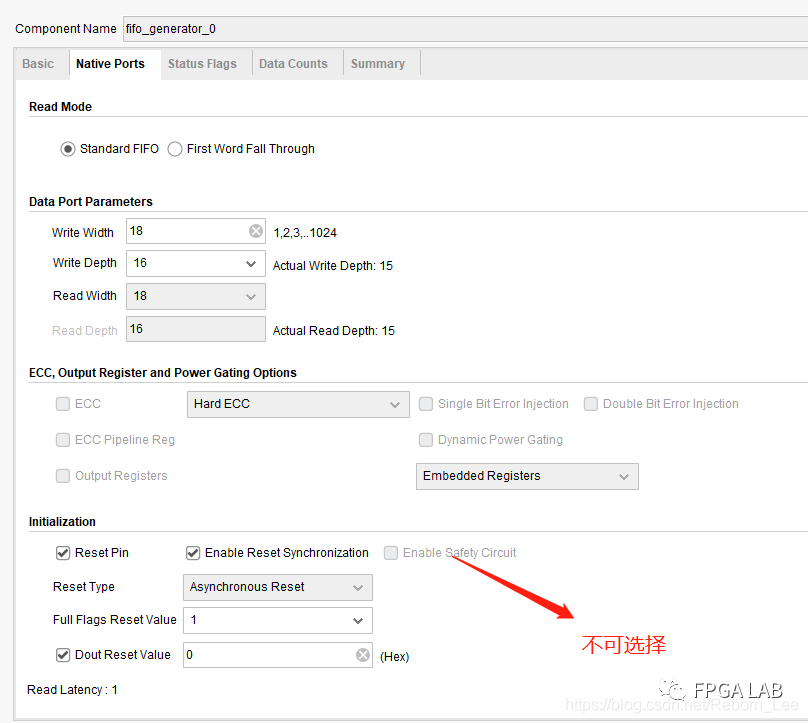808x723 pixels.
Task: Open the Summary tab
Action: pyautogui.click(x=378, y=64)
